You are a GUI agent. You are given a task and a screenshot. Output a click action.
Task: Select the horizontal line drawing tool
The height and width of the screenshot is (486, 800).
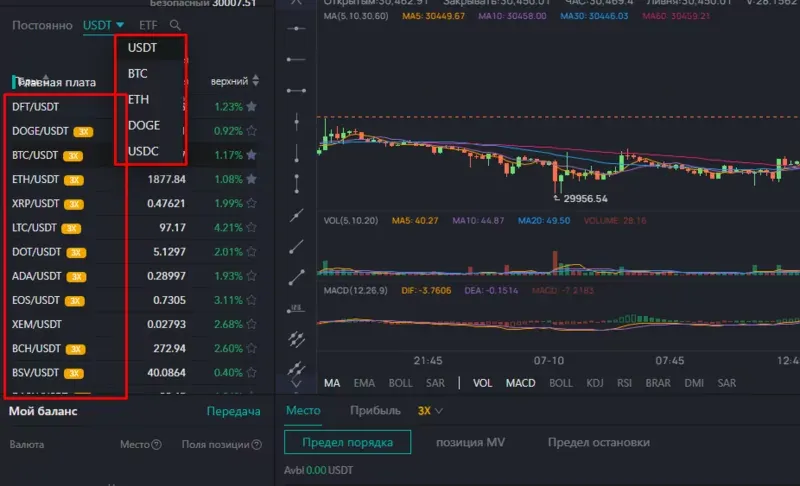pyautogui.click(x=296, y=29)
